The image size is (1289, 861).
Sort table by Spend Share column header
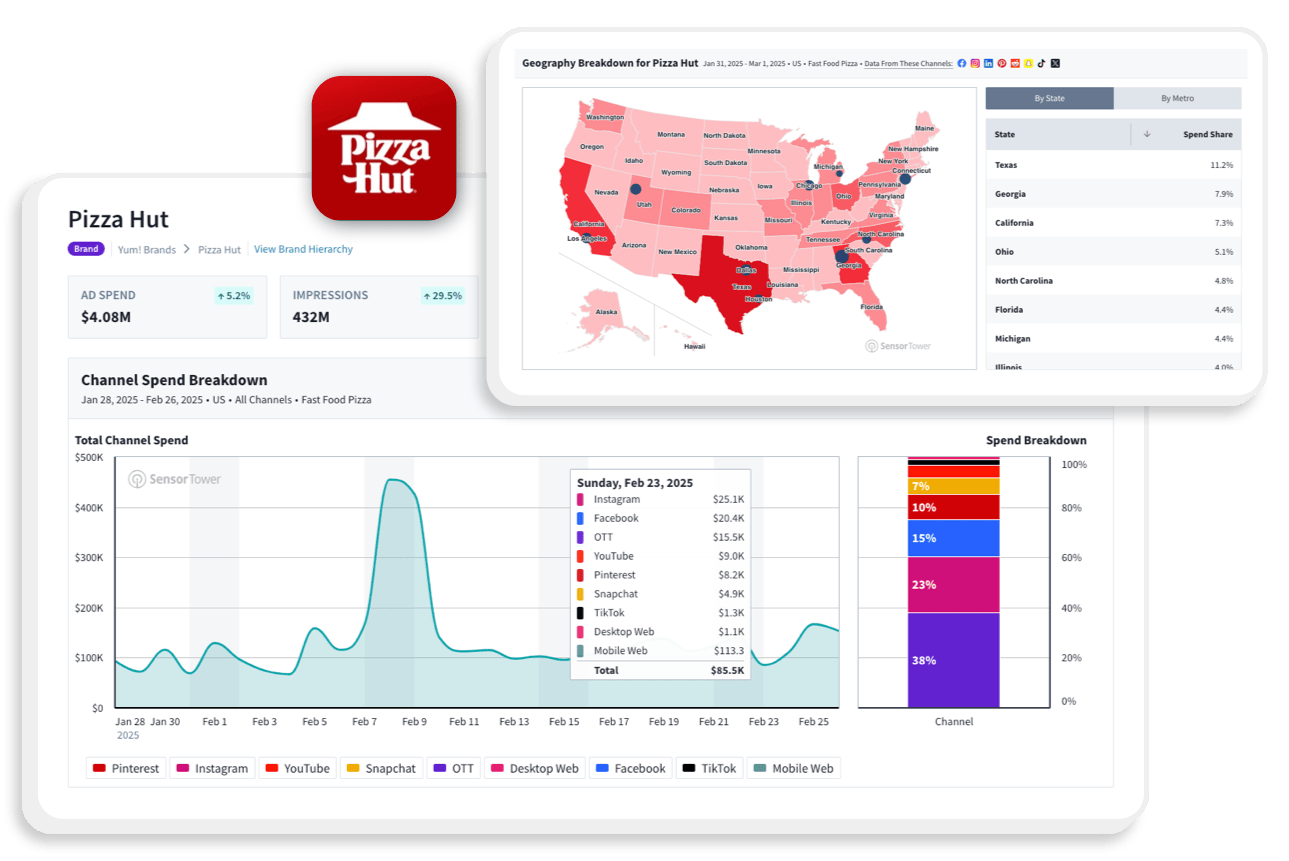click(1208, 134)
